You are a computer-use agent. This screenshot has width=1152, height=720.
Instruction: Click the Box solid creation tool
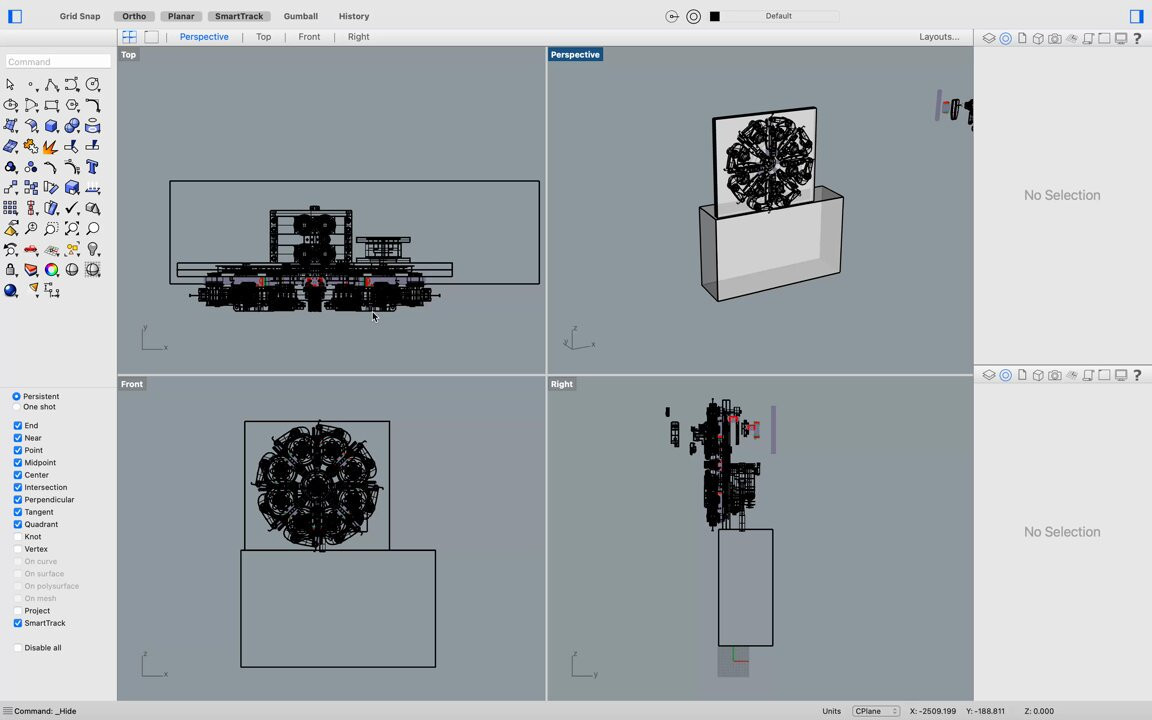click(51, 126)
